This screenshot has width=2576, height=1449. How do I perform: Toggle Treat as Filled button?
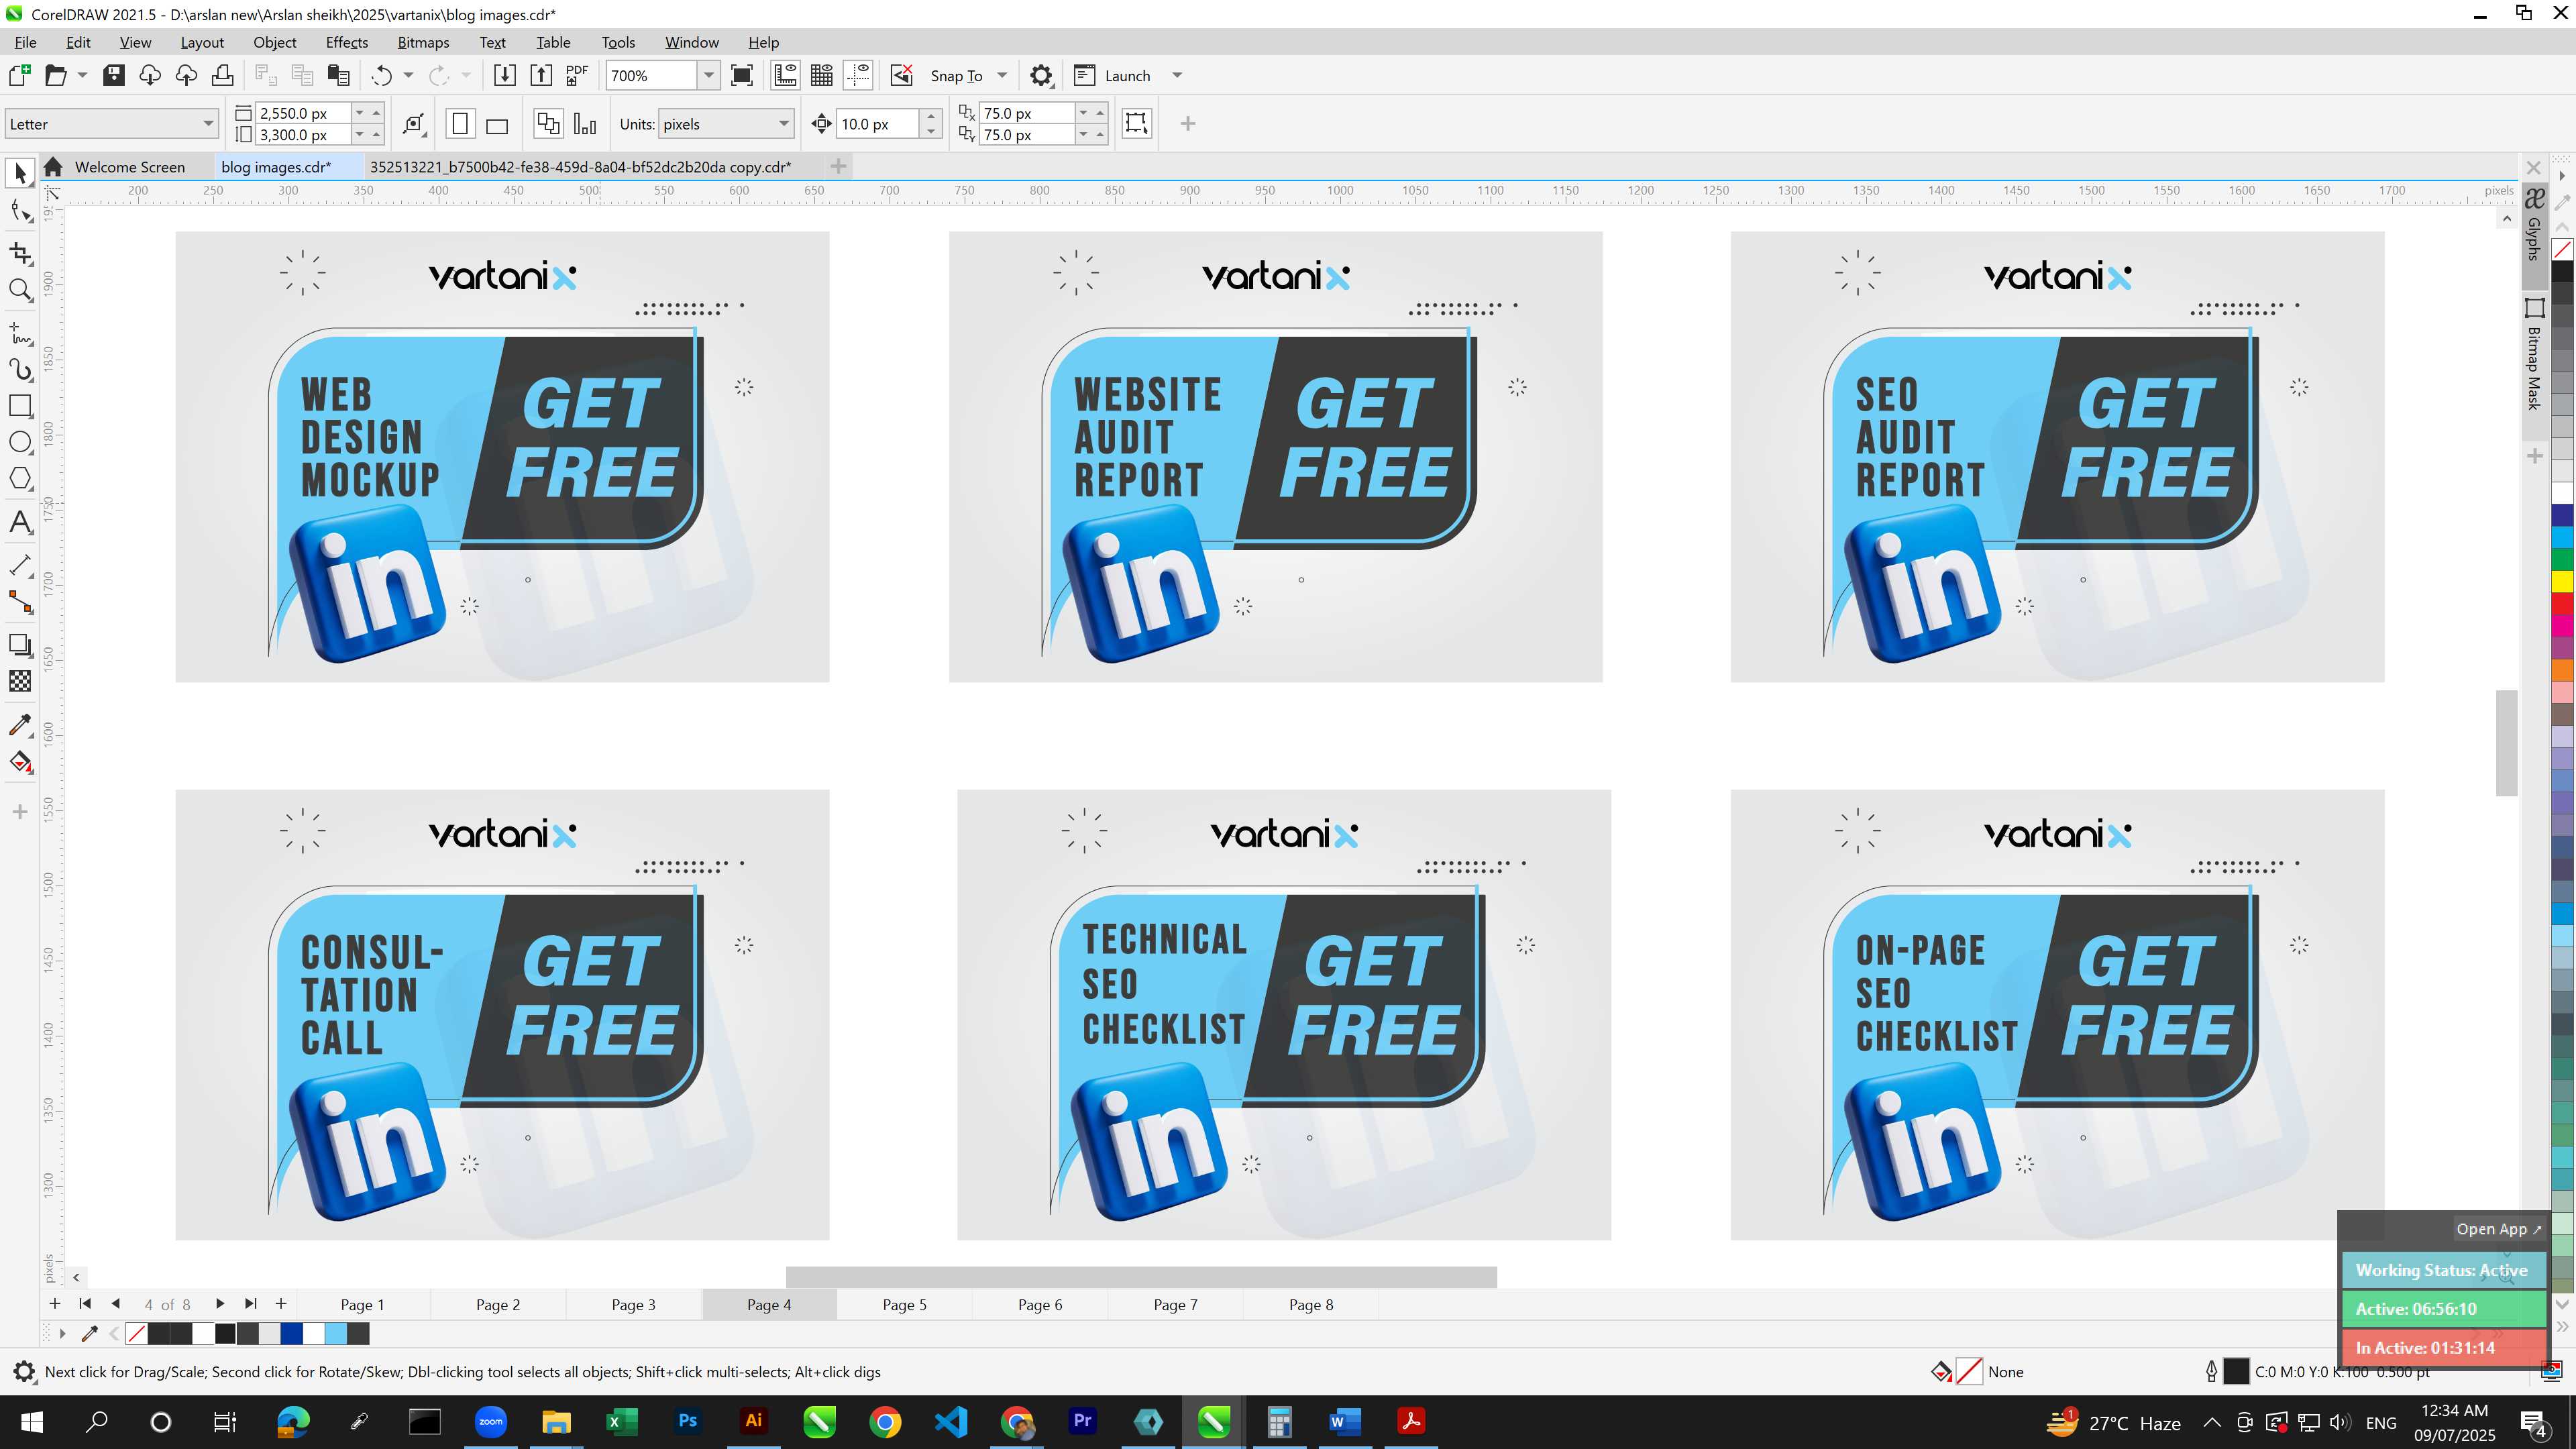click(x=1137, y=123)
